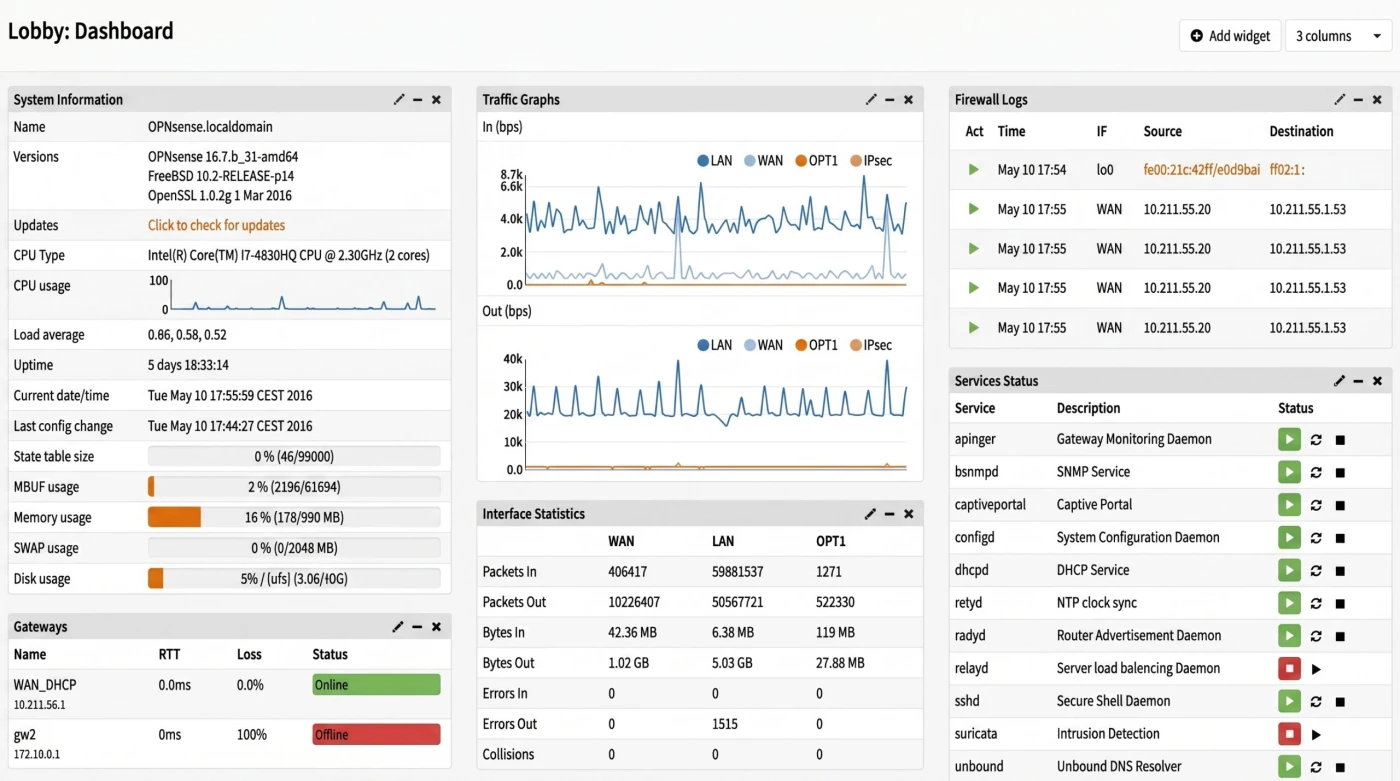This screenshot has height=781, width=1400.
Task: Click the Memory usage progress bar
Action: pyautogui.click(x=294, y=517)
